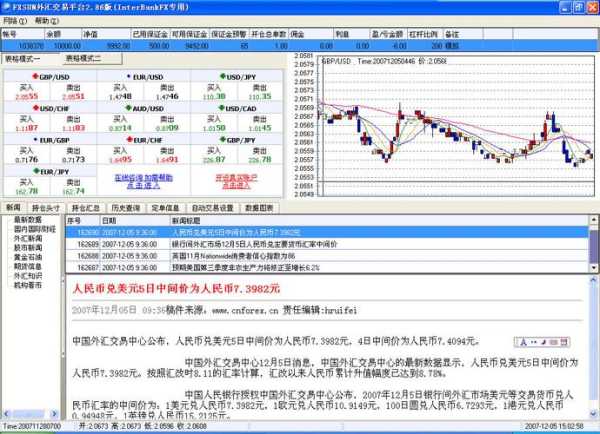Select 期货信息 in news category tree
Image resolution: width=600 pixels, height=434 pixels.
pyautogui.click(x=28, y=266)
